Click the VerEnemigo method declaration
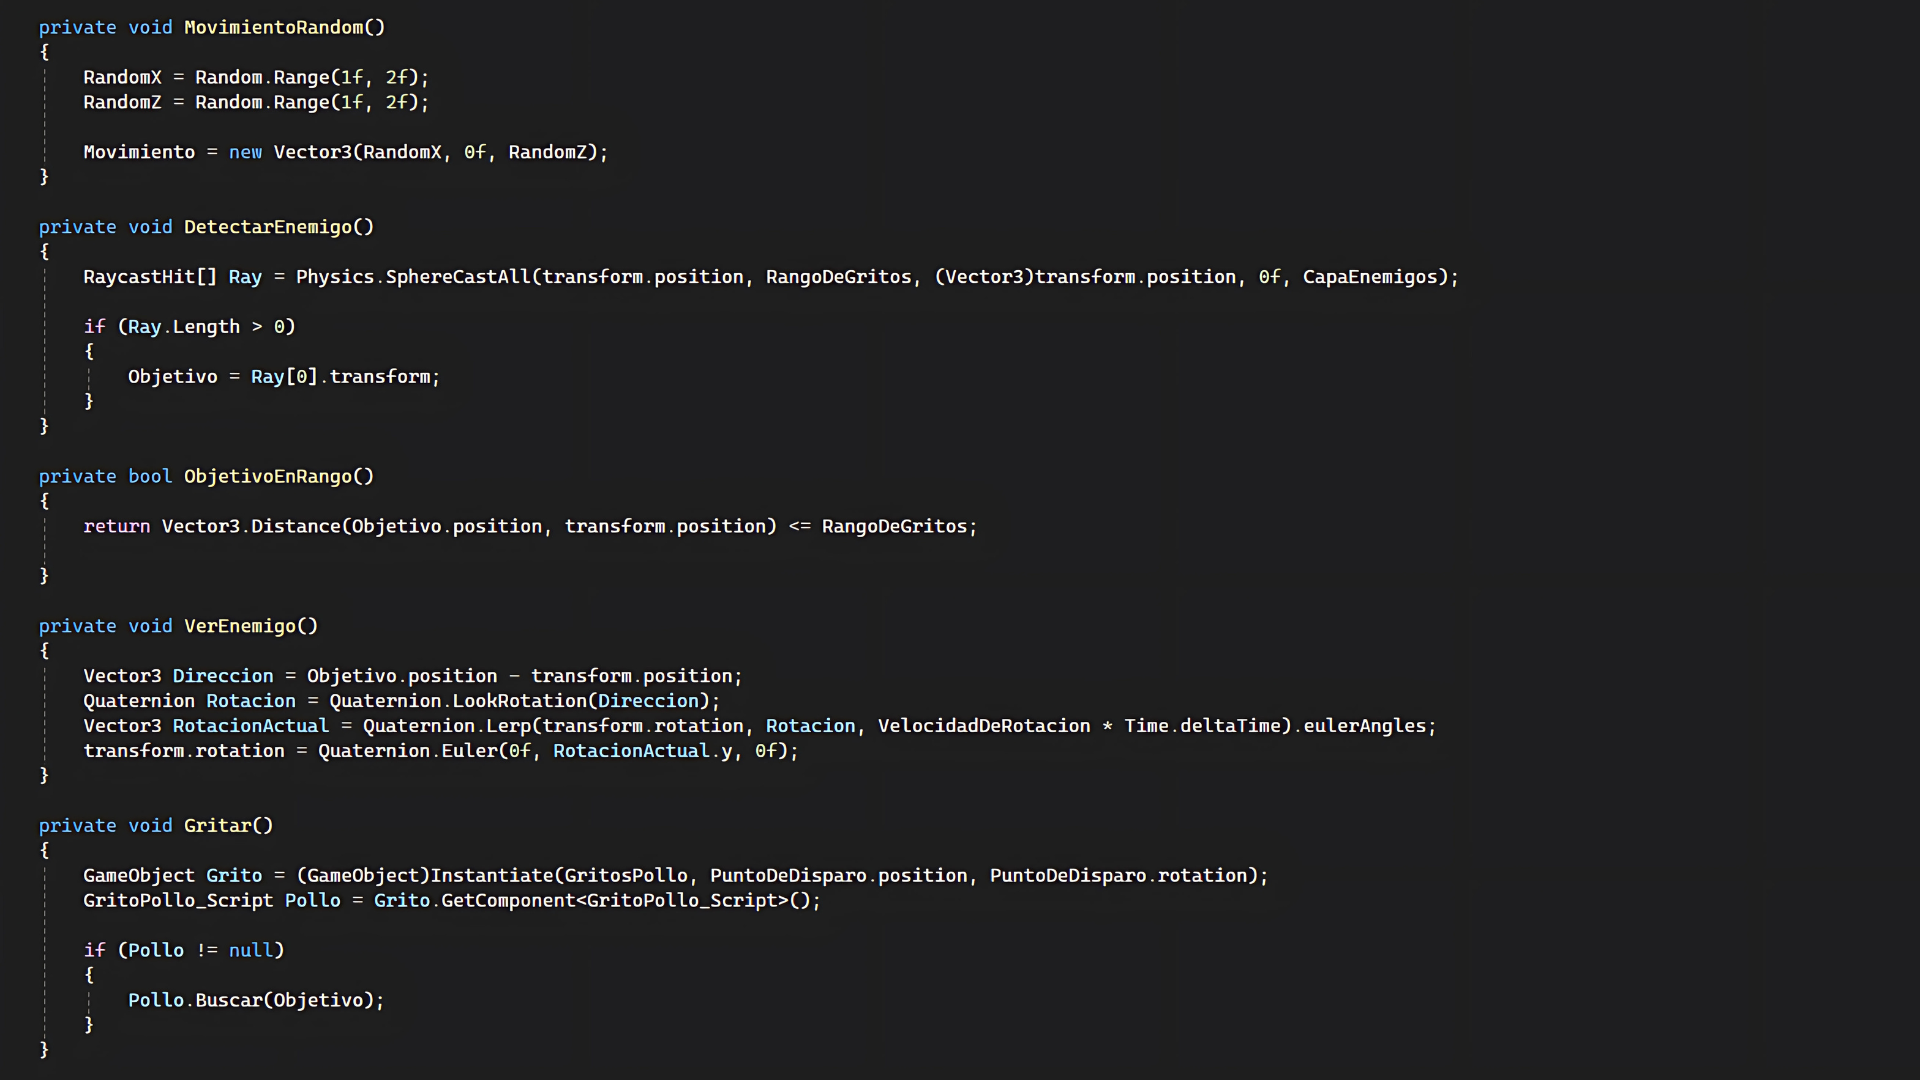This screenshot has width=1920, height=1080. [x=240, y=626]
